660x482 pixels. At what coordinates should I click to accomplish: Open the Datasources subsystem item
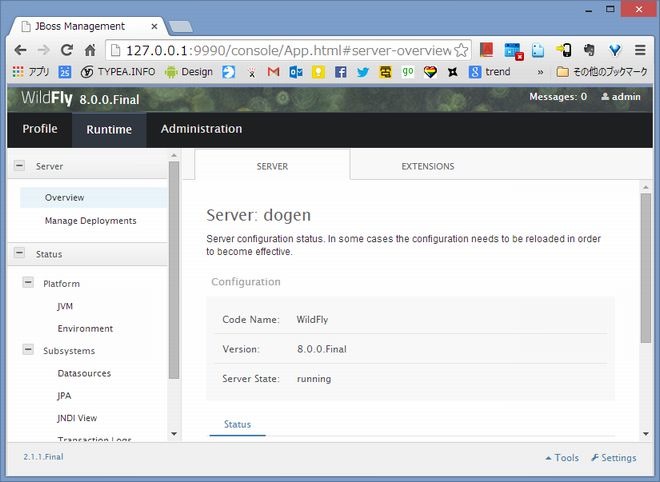click(x=84, y=374)
